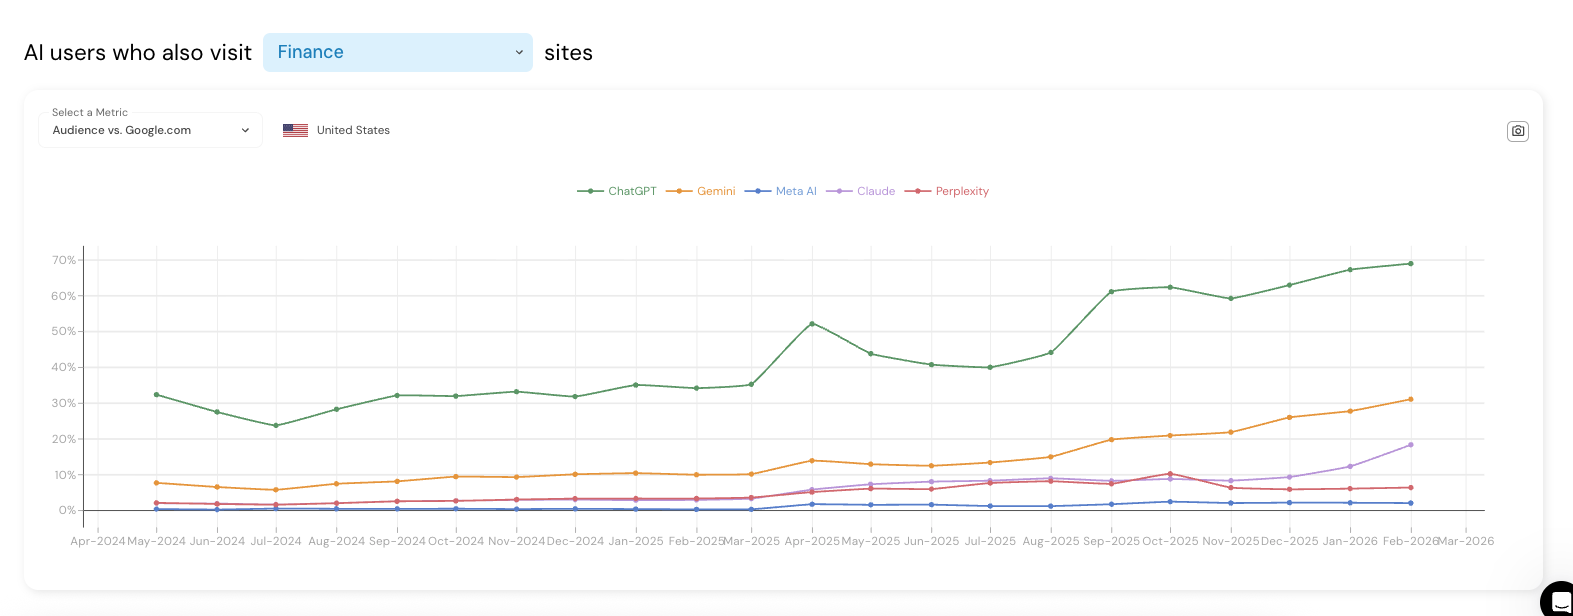Click the 'AI users who also visit' heading
Image resolution: width=1573 pixels, height=616 pixels.
tap(138, 53)
